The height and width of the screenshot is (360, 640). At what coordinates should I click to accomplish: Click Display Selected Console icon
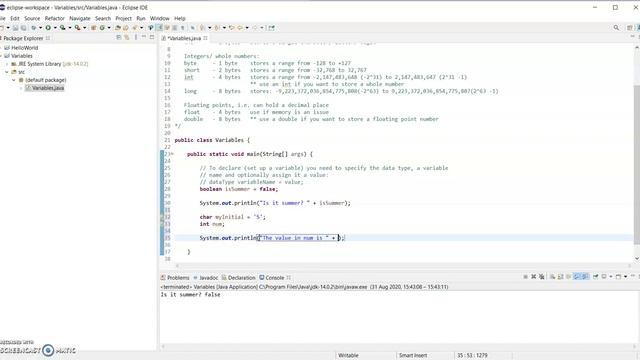pos(604,277)
